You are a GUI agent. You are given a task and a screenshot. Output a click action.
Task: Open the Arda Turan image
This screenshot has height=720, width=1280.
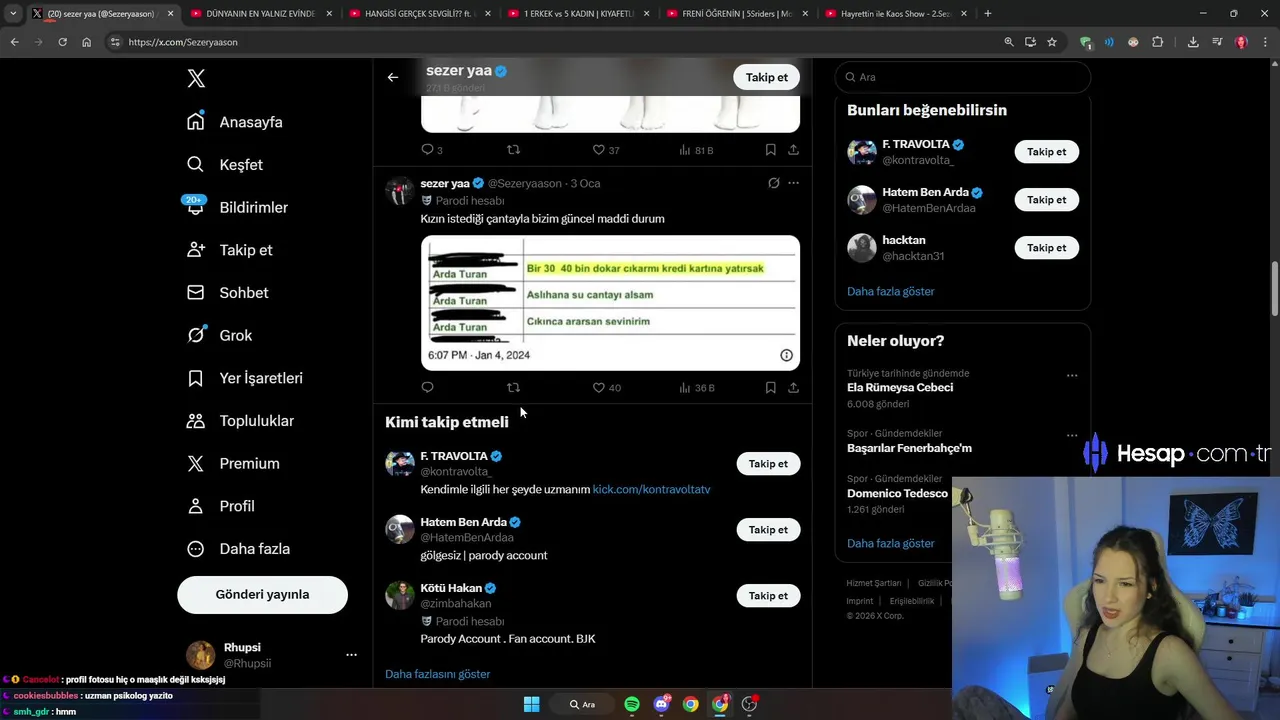tap(610, 303)
